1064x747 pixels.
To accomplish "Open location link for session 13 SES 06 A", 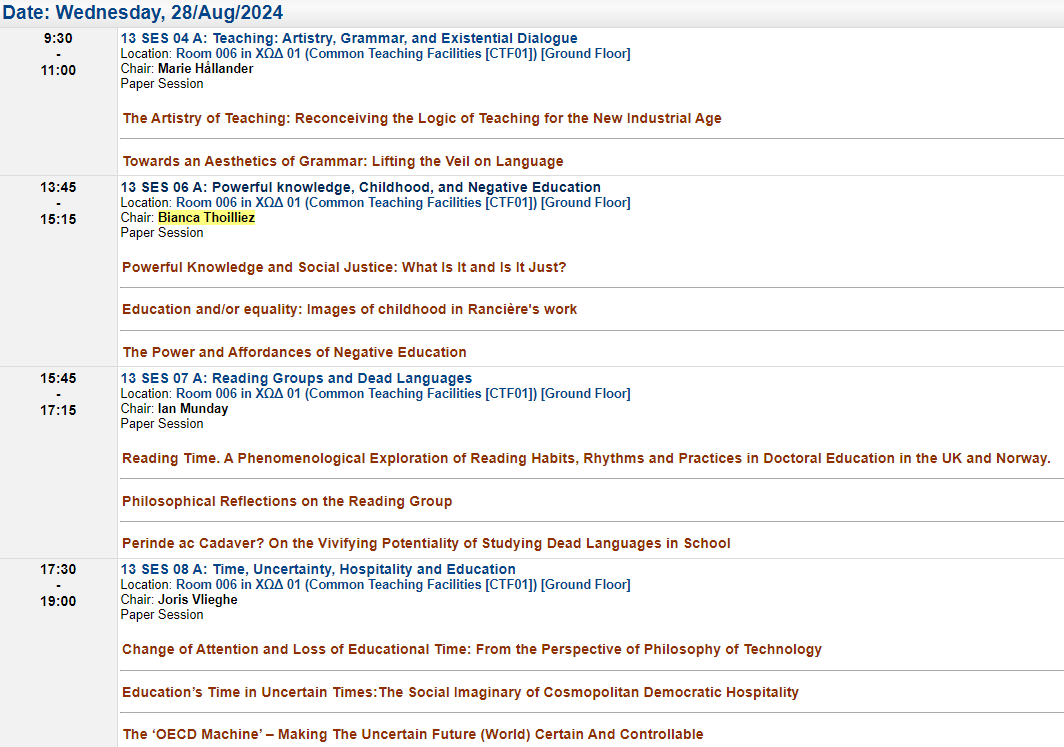I will 403,202.
